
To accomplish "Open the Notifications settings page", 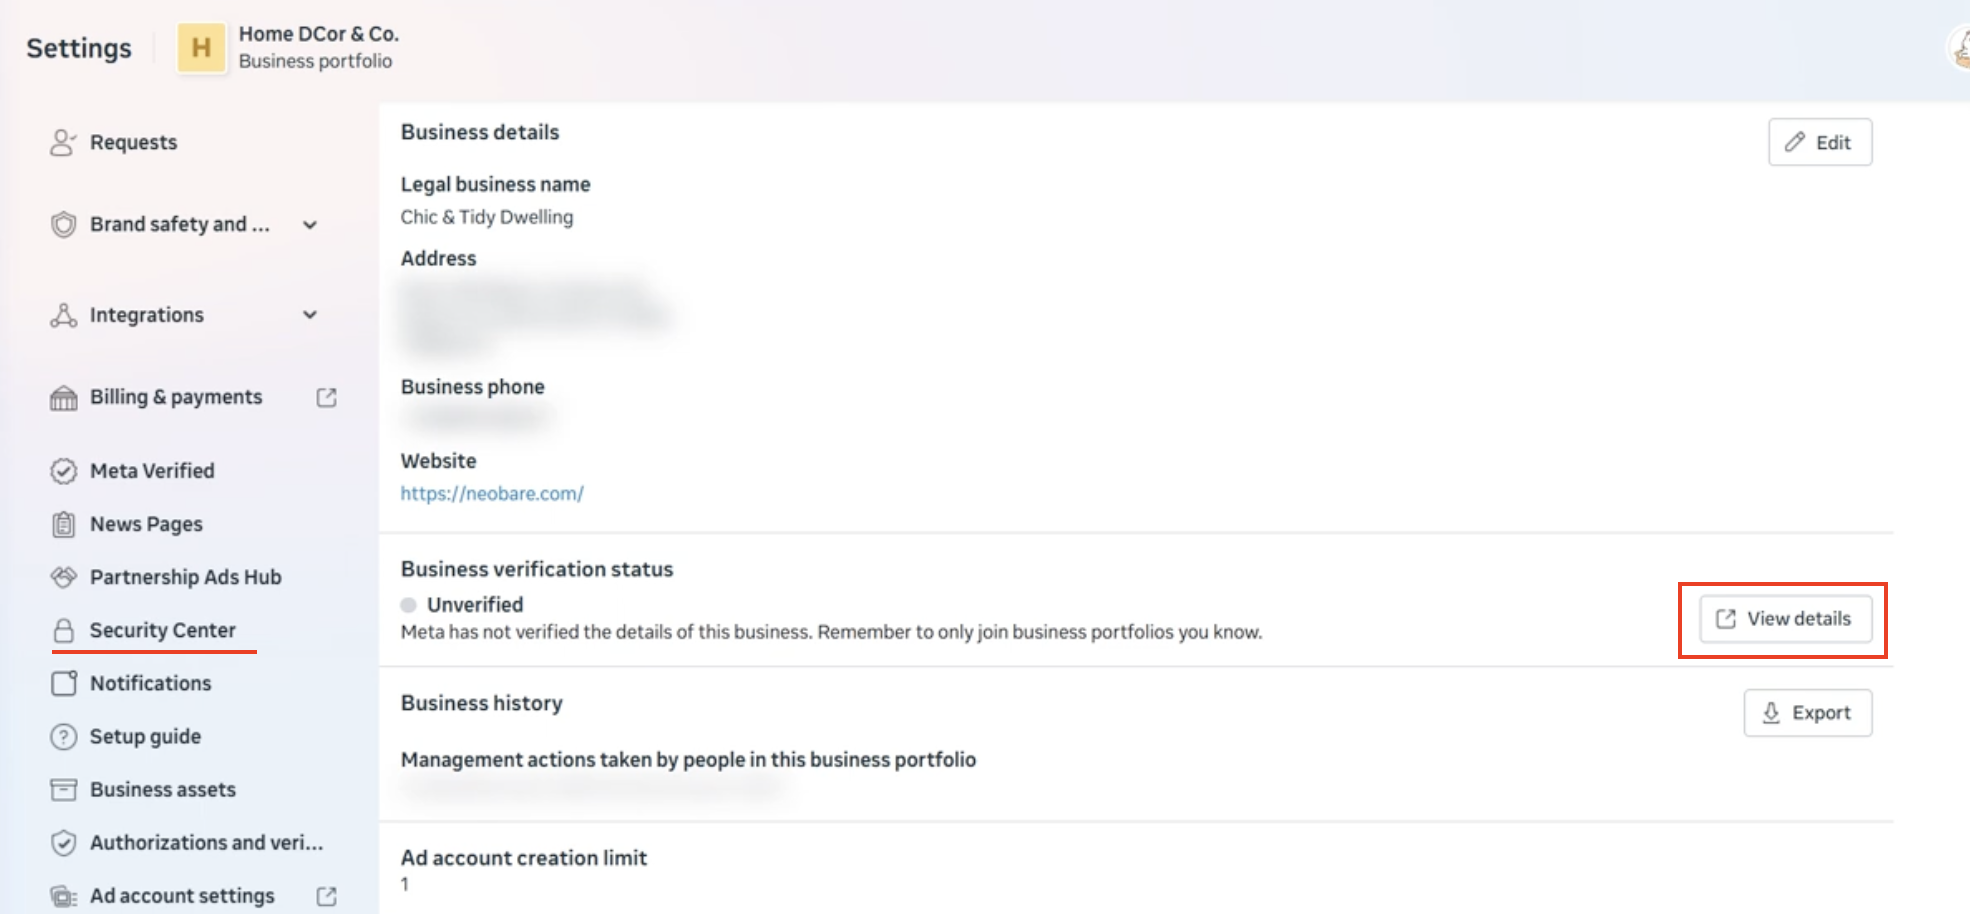I will (150, 683).
